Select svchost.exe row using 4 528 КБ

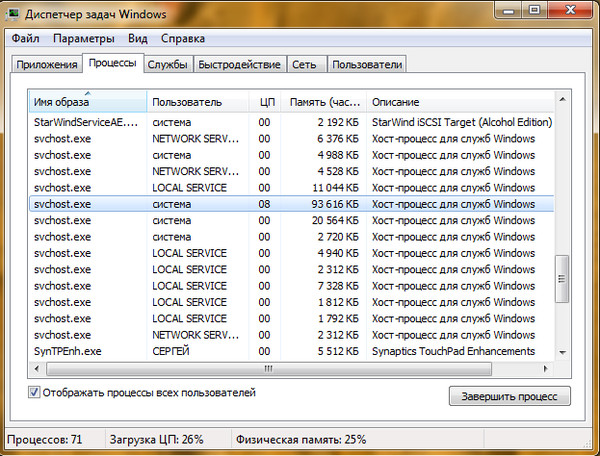(292, 171)
